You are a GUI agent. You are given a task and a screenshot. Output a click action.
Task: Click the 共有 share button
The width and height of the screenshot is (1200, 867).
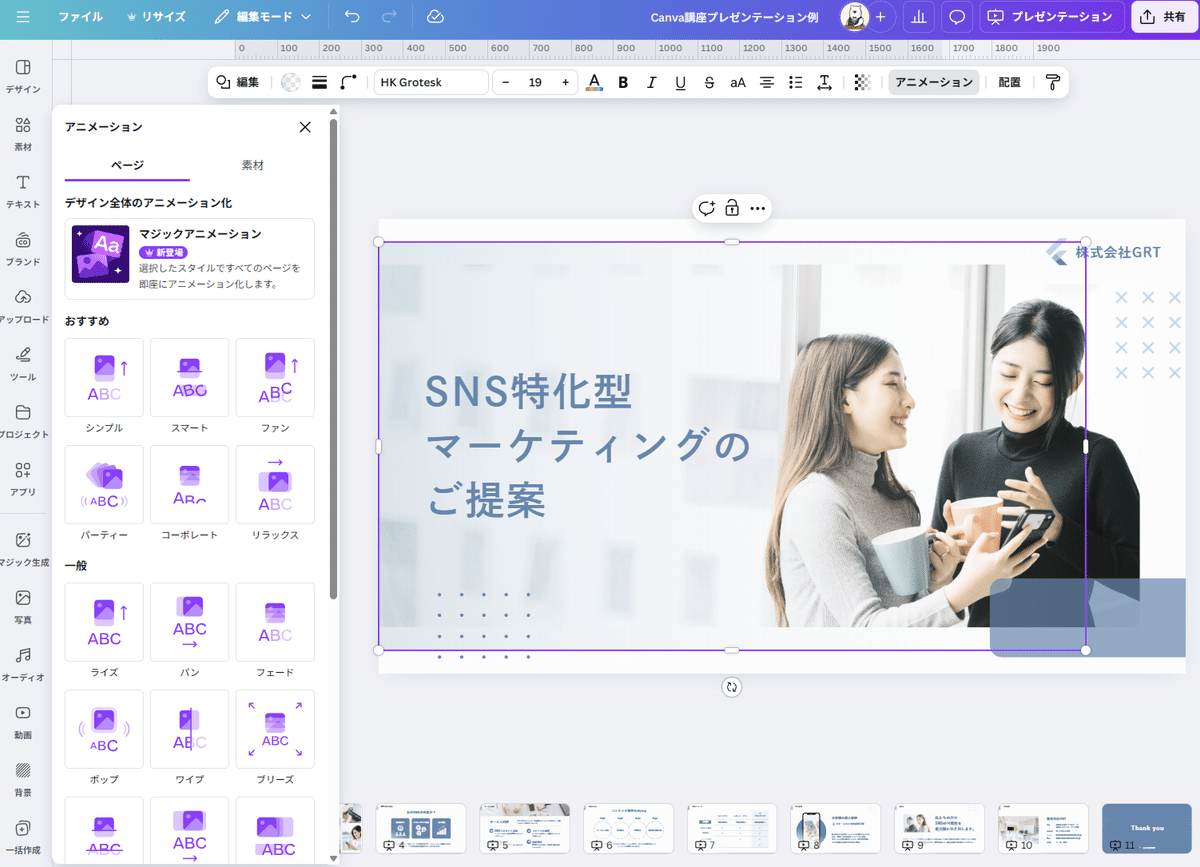1164,17
